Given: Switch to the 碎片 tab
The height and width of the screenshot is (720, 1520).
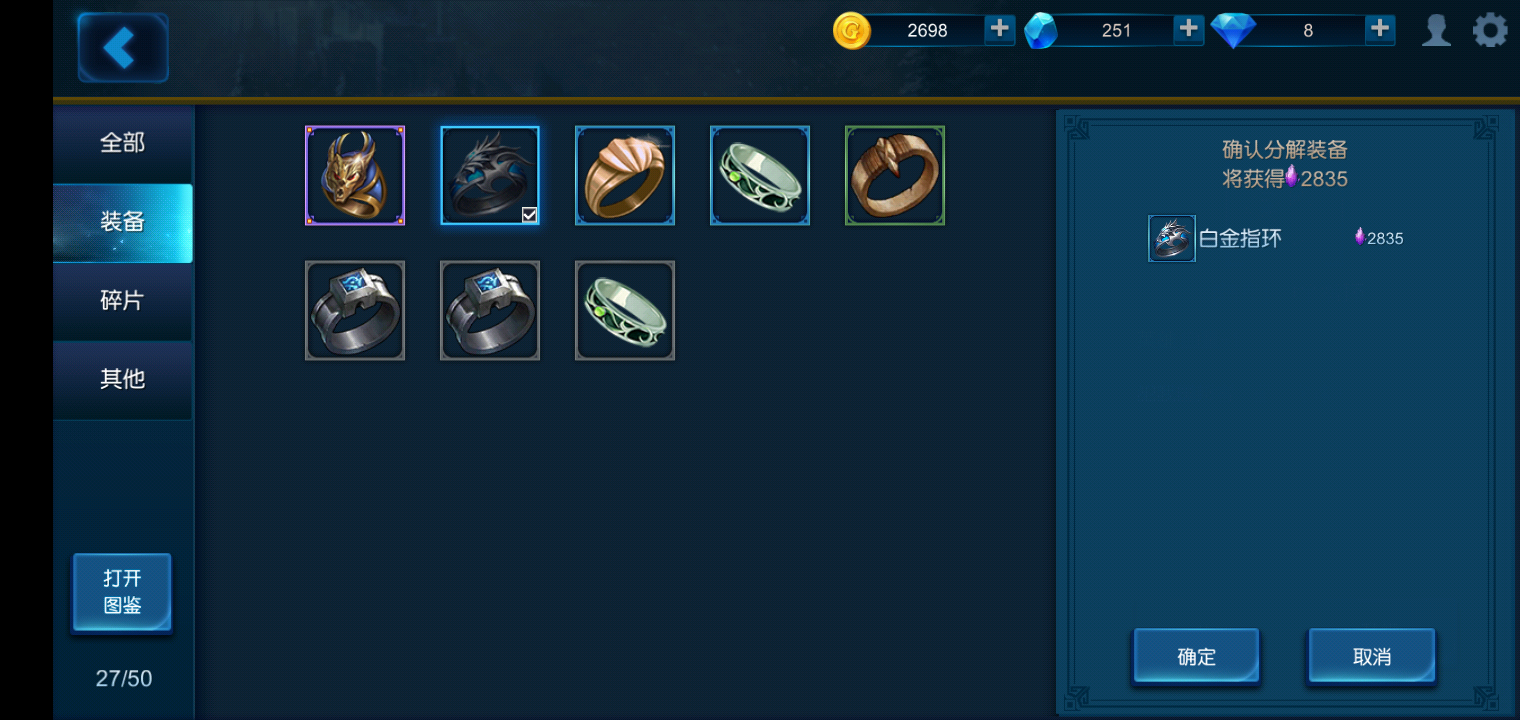Looking at the screenshot, I should (123, 301).
